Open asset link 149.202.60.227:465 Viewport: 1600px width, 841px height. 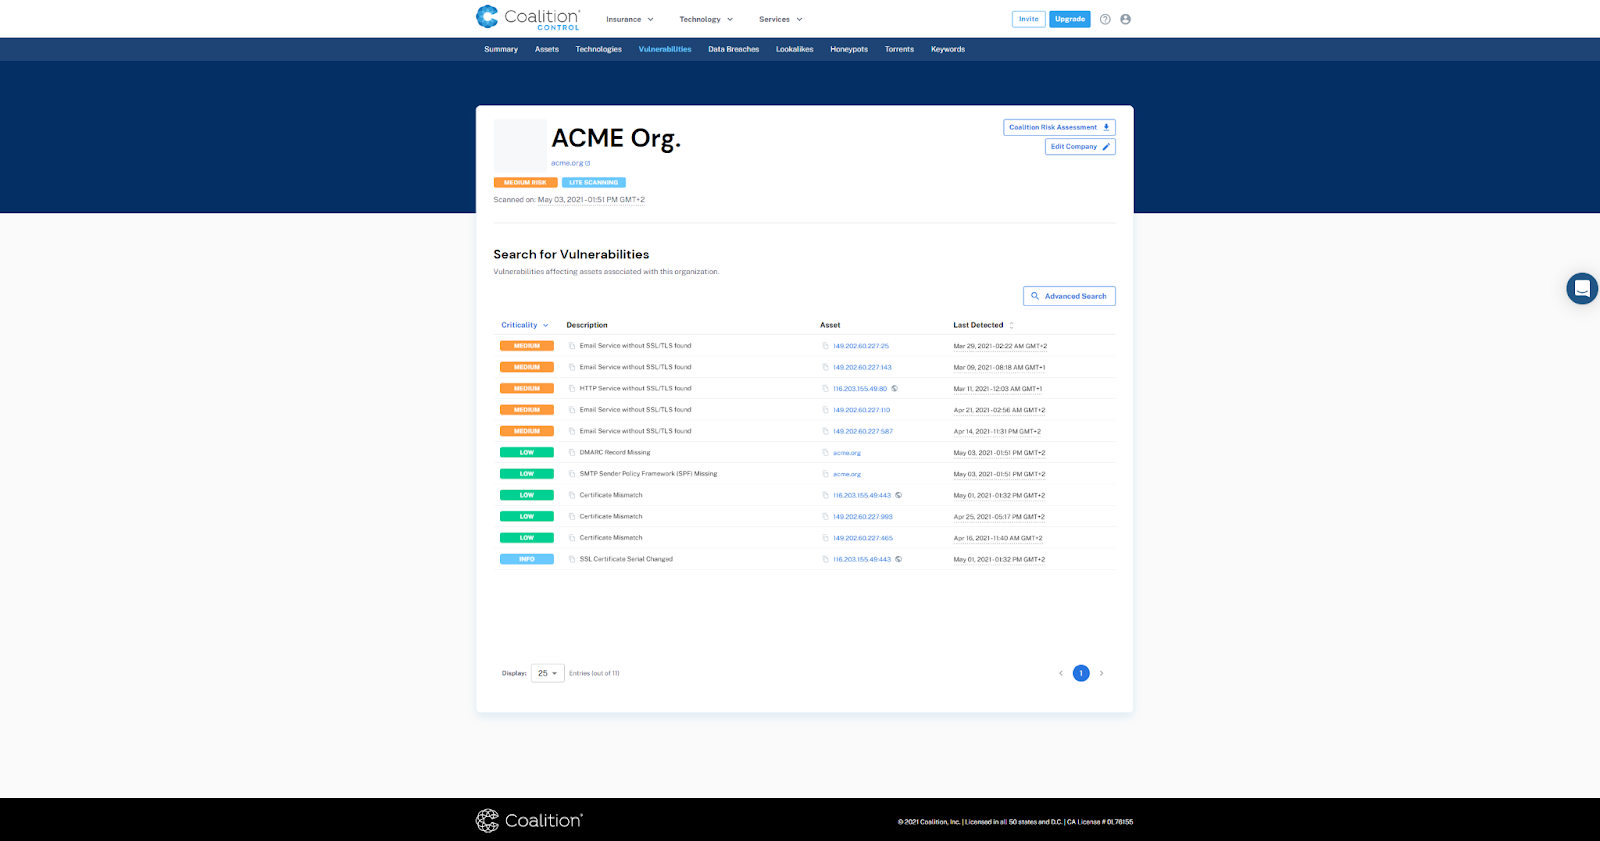click(863, 538)
